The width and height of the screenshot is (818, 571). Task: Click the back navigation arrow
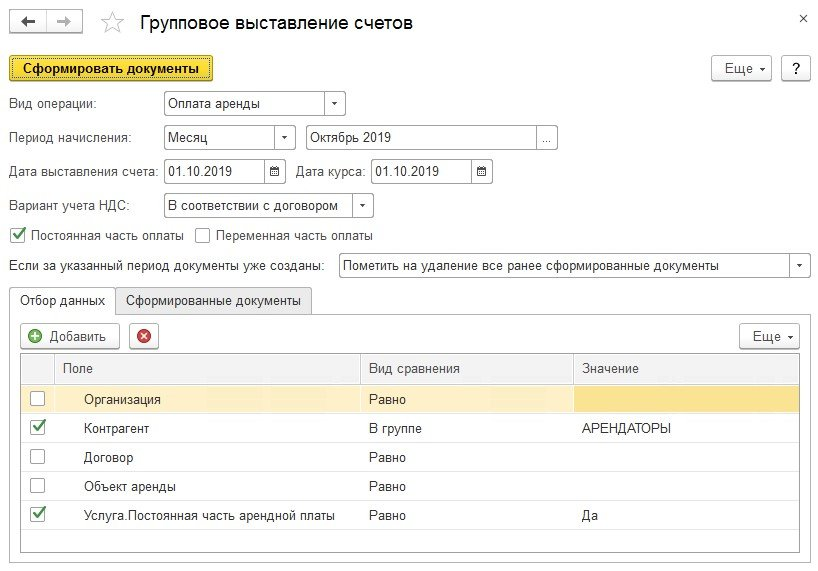pyautogui.click(x=29, y=22)
